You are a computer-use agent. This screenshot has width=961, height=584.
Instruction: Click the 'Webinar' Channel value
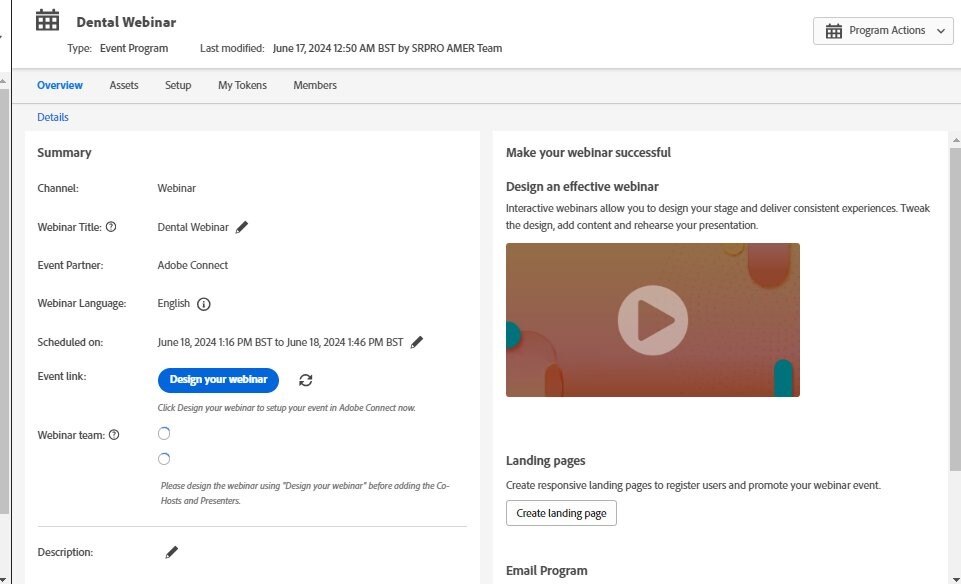(x=177, y=188)
